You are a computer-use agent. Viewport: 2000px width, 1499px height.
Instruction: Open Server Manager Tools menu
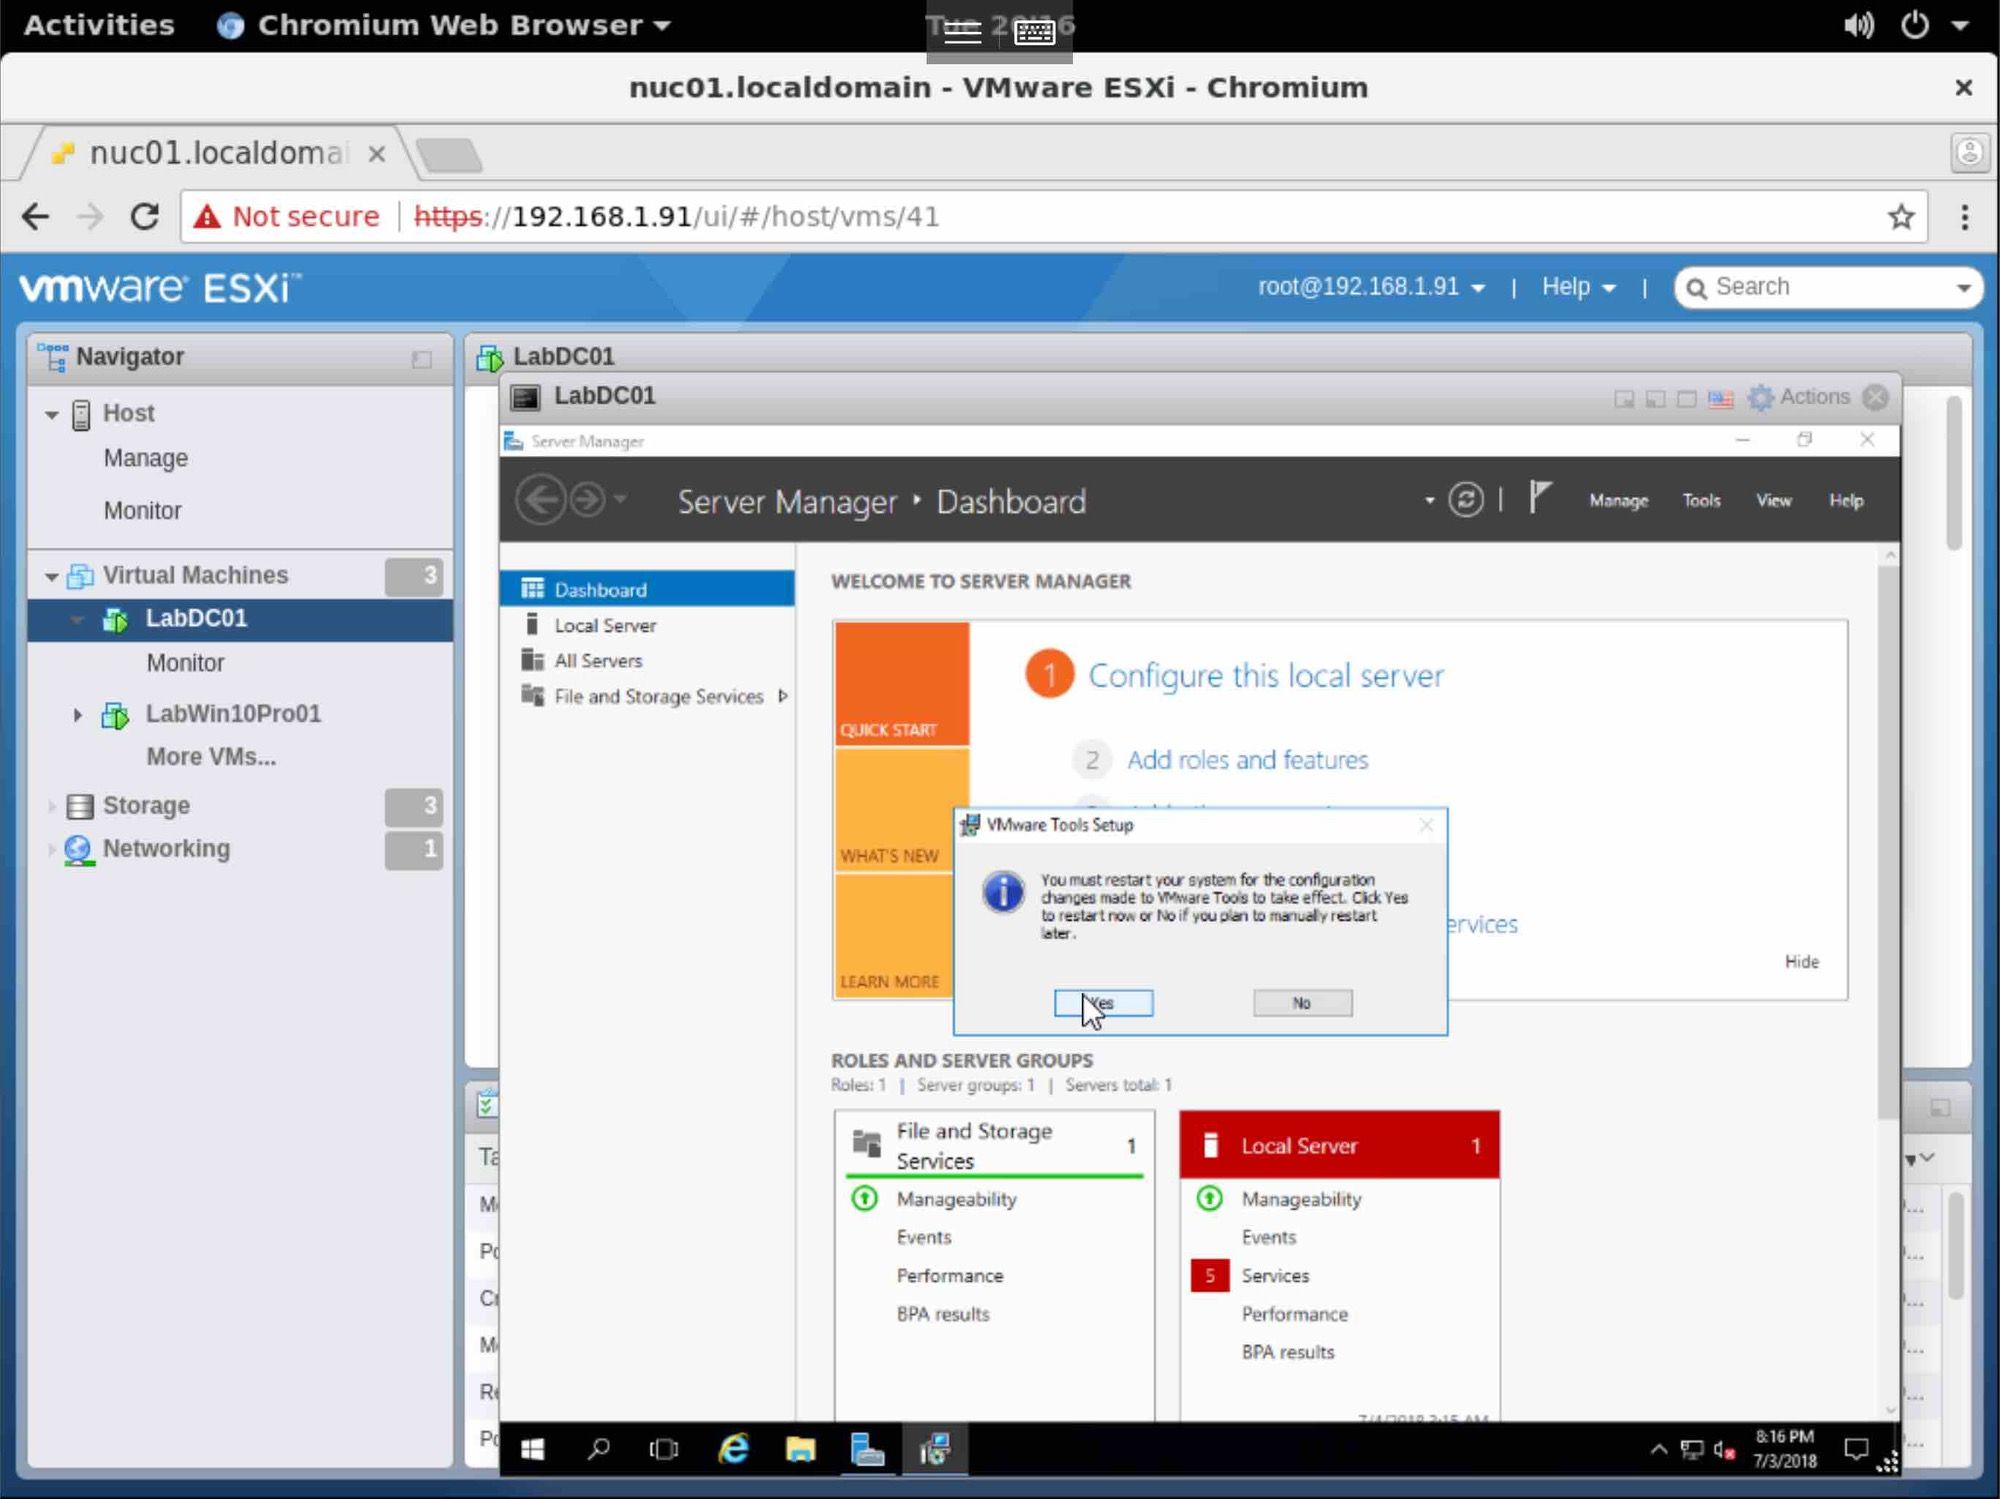click(1701, 501)
